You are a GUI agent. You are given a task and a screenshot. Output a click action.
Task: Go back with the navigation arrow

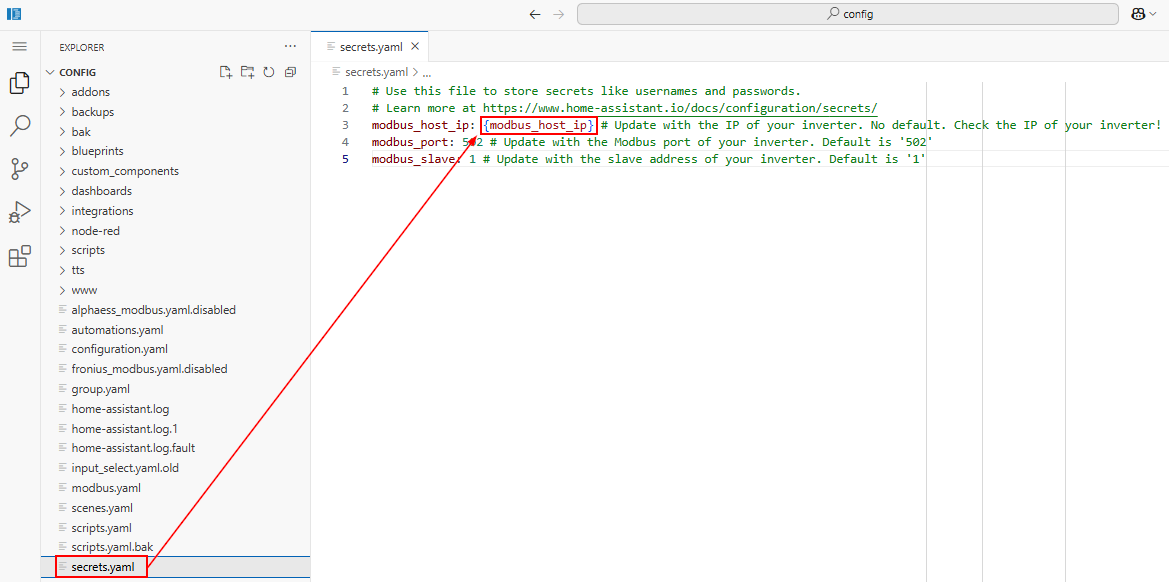(535, 14)
